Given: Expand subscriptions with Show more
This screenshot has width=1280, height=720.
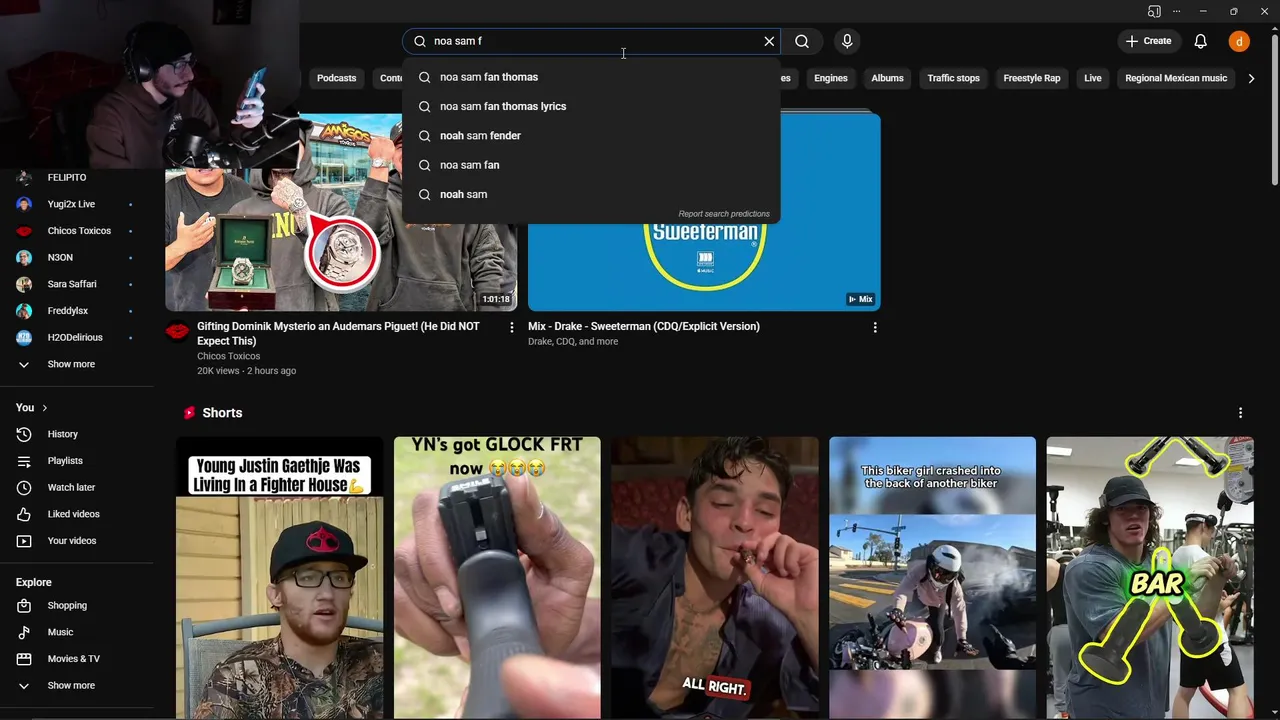Looking at the screenshot, I should point(76,364).
